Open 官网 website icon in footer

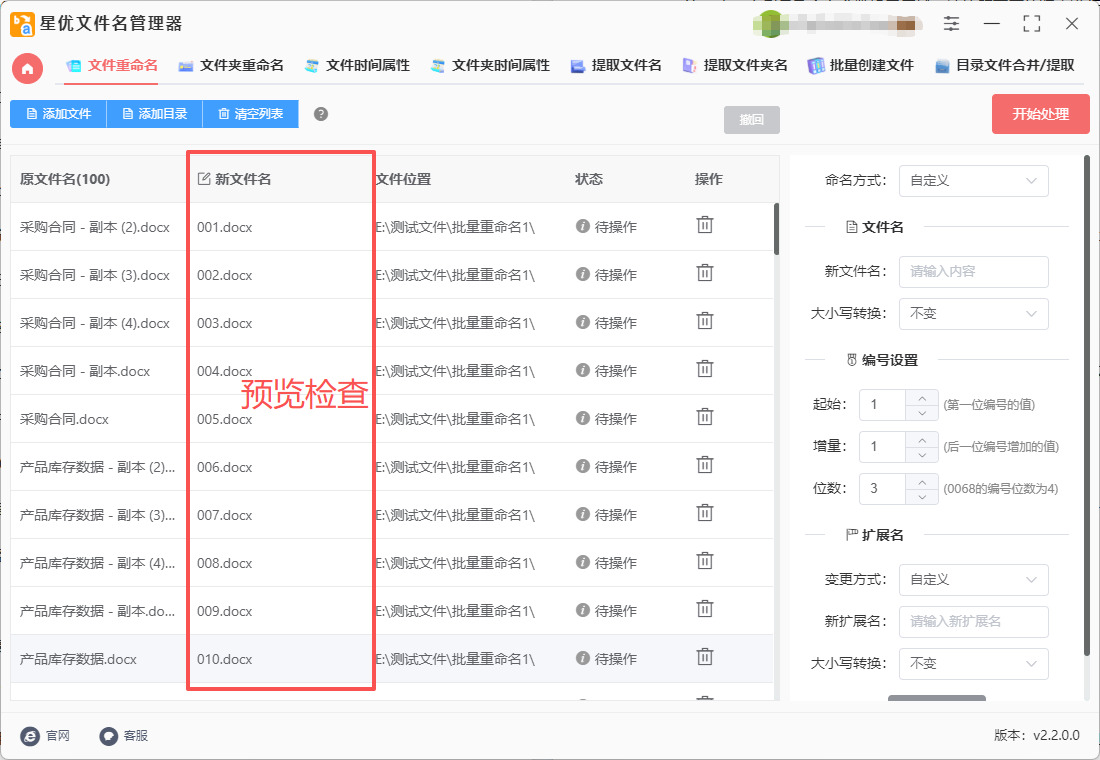pos(31,735)
